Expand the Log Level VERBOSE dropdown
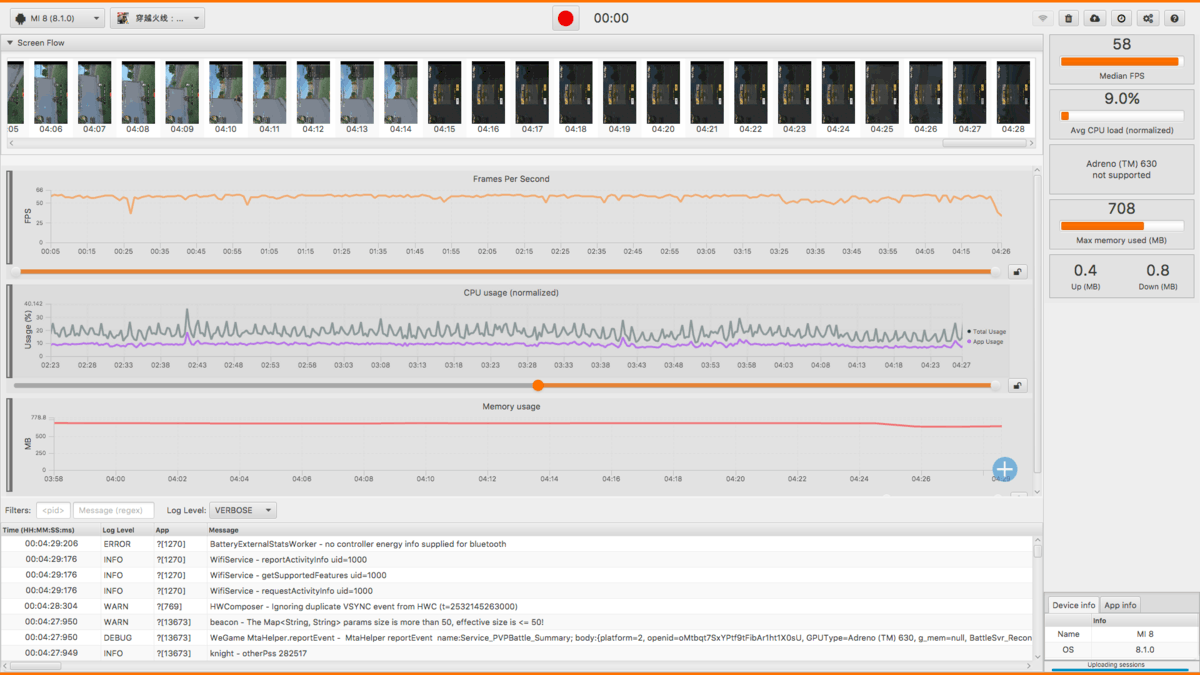This screenshot has height=675, width=1200. pos(243,510)
